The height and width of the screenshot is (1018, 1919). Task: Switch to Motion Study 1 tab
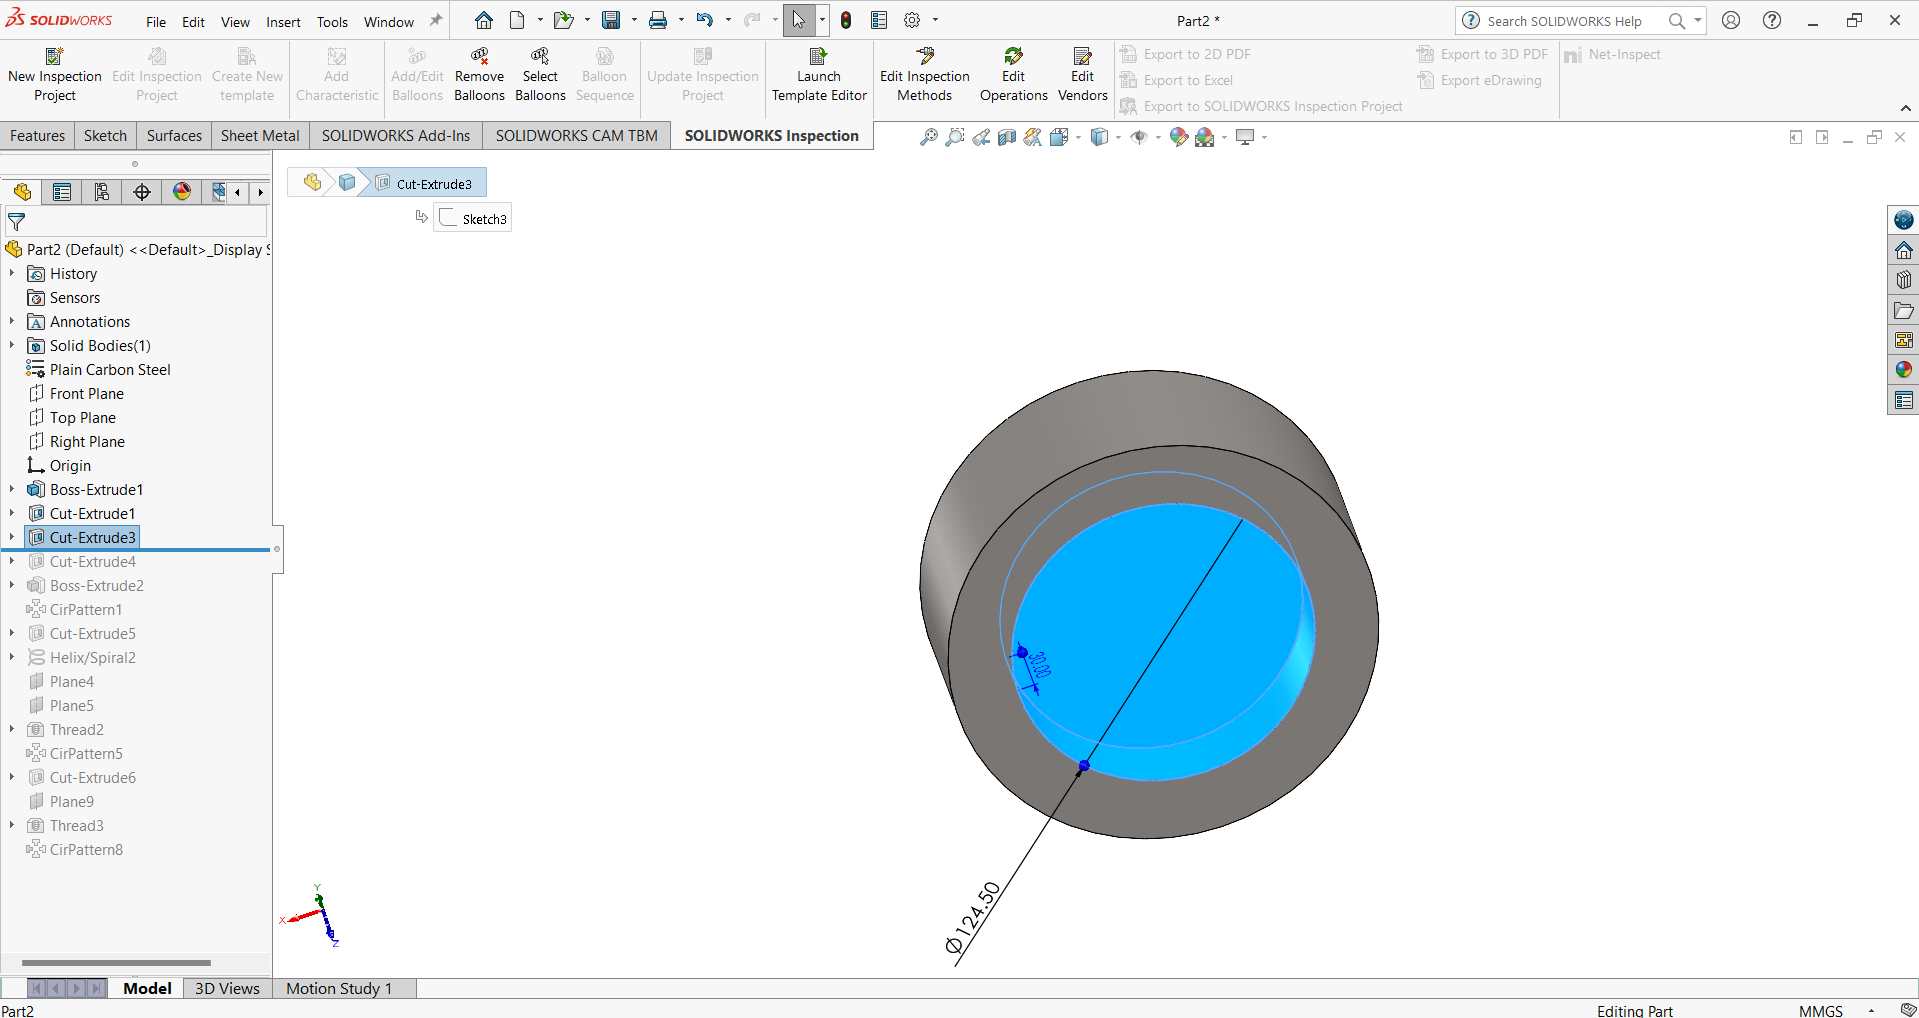pyautogui.click(x=339, y=988)
